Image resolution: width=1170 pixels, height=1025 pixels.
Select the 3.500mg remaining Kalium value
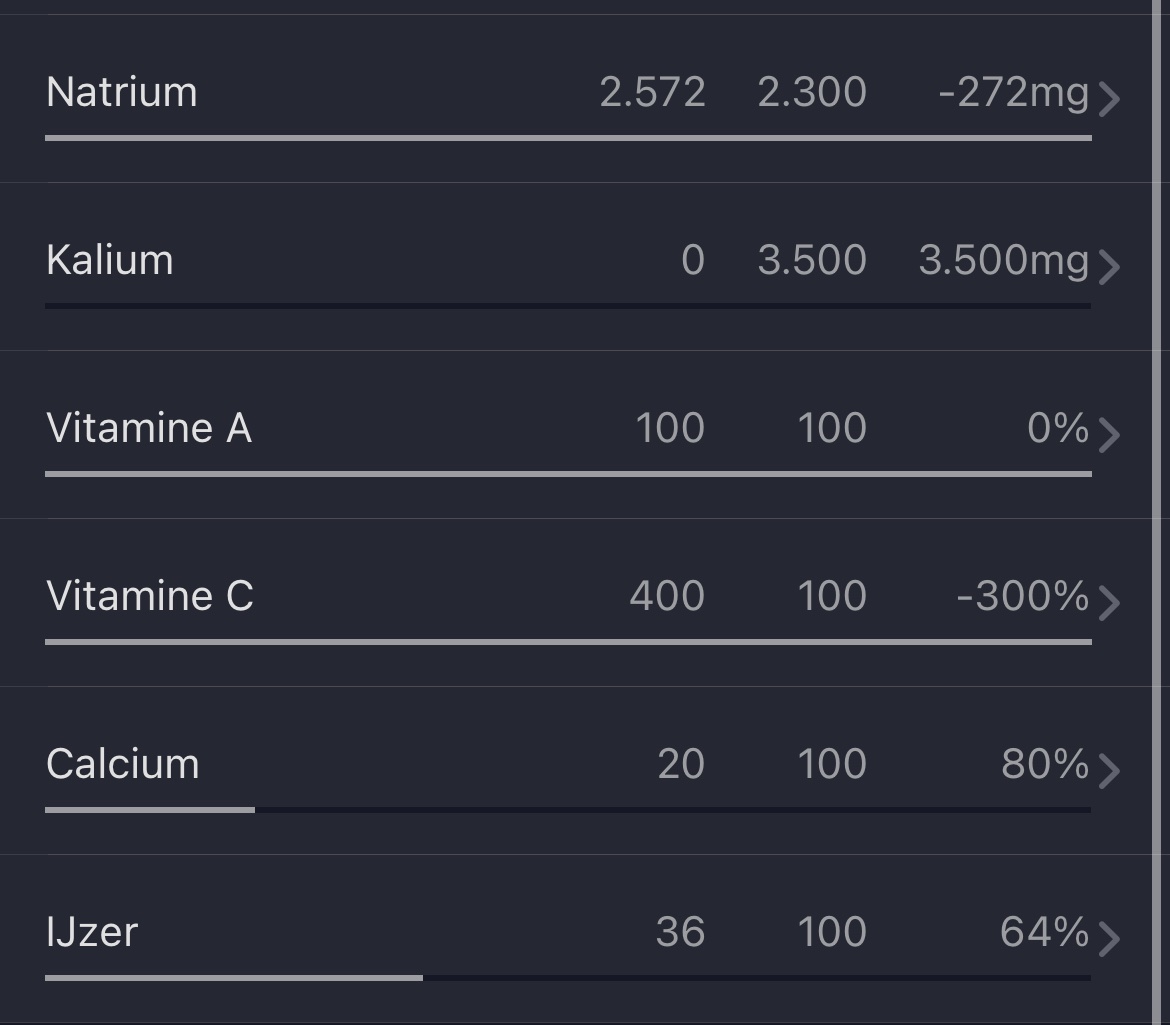click(x=1003, y=260)
